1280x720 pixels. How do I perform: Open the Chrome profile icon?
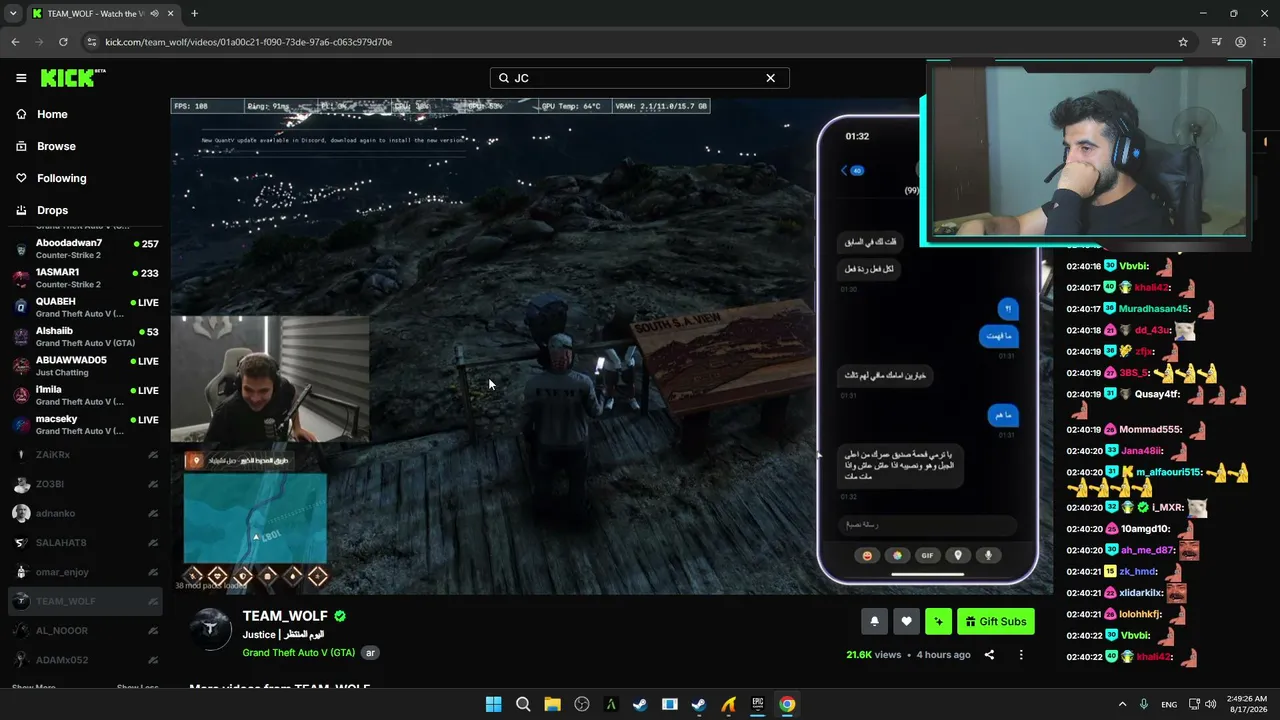[1241, 42]
